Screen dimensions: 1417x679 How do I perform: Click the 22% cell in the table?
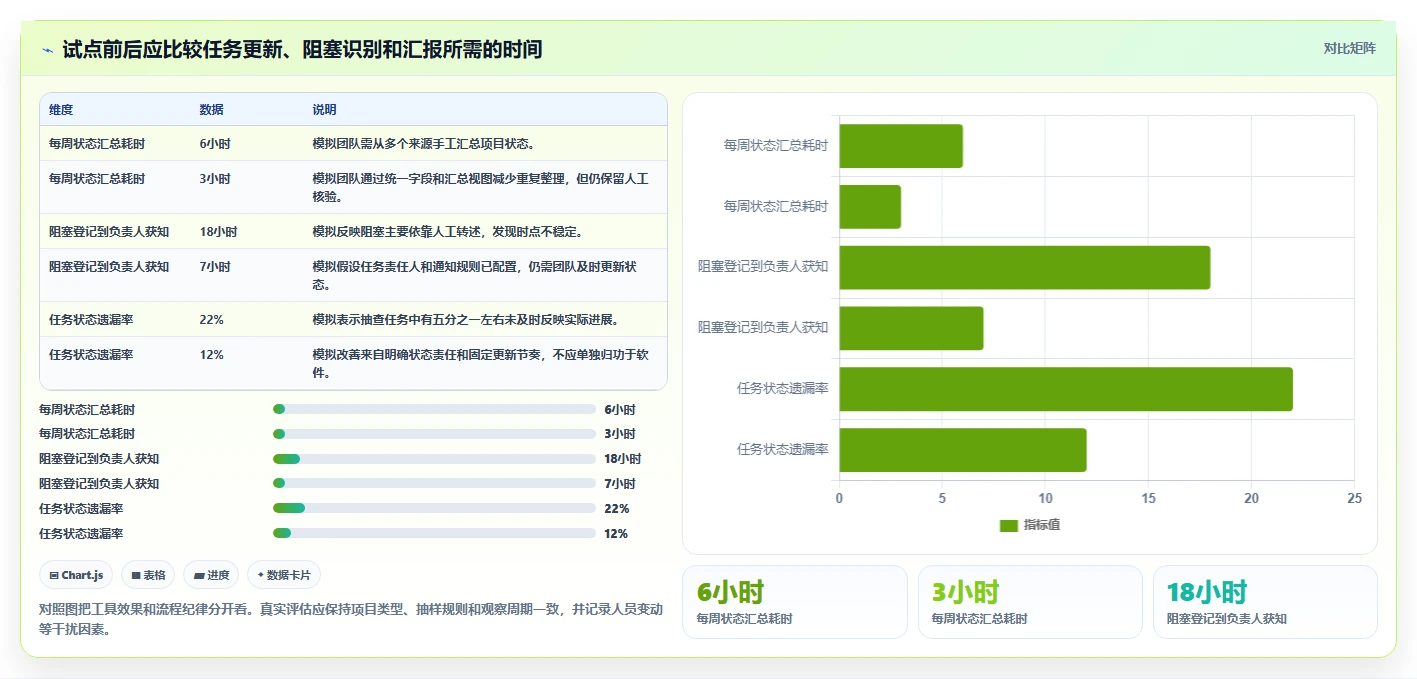pyautogui.click(x=212, y=320)
